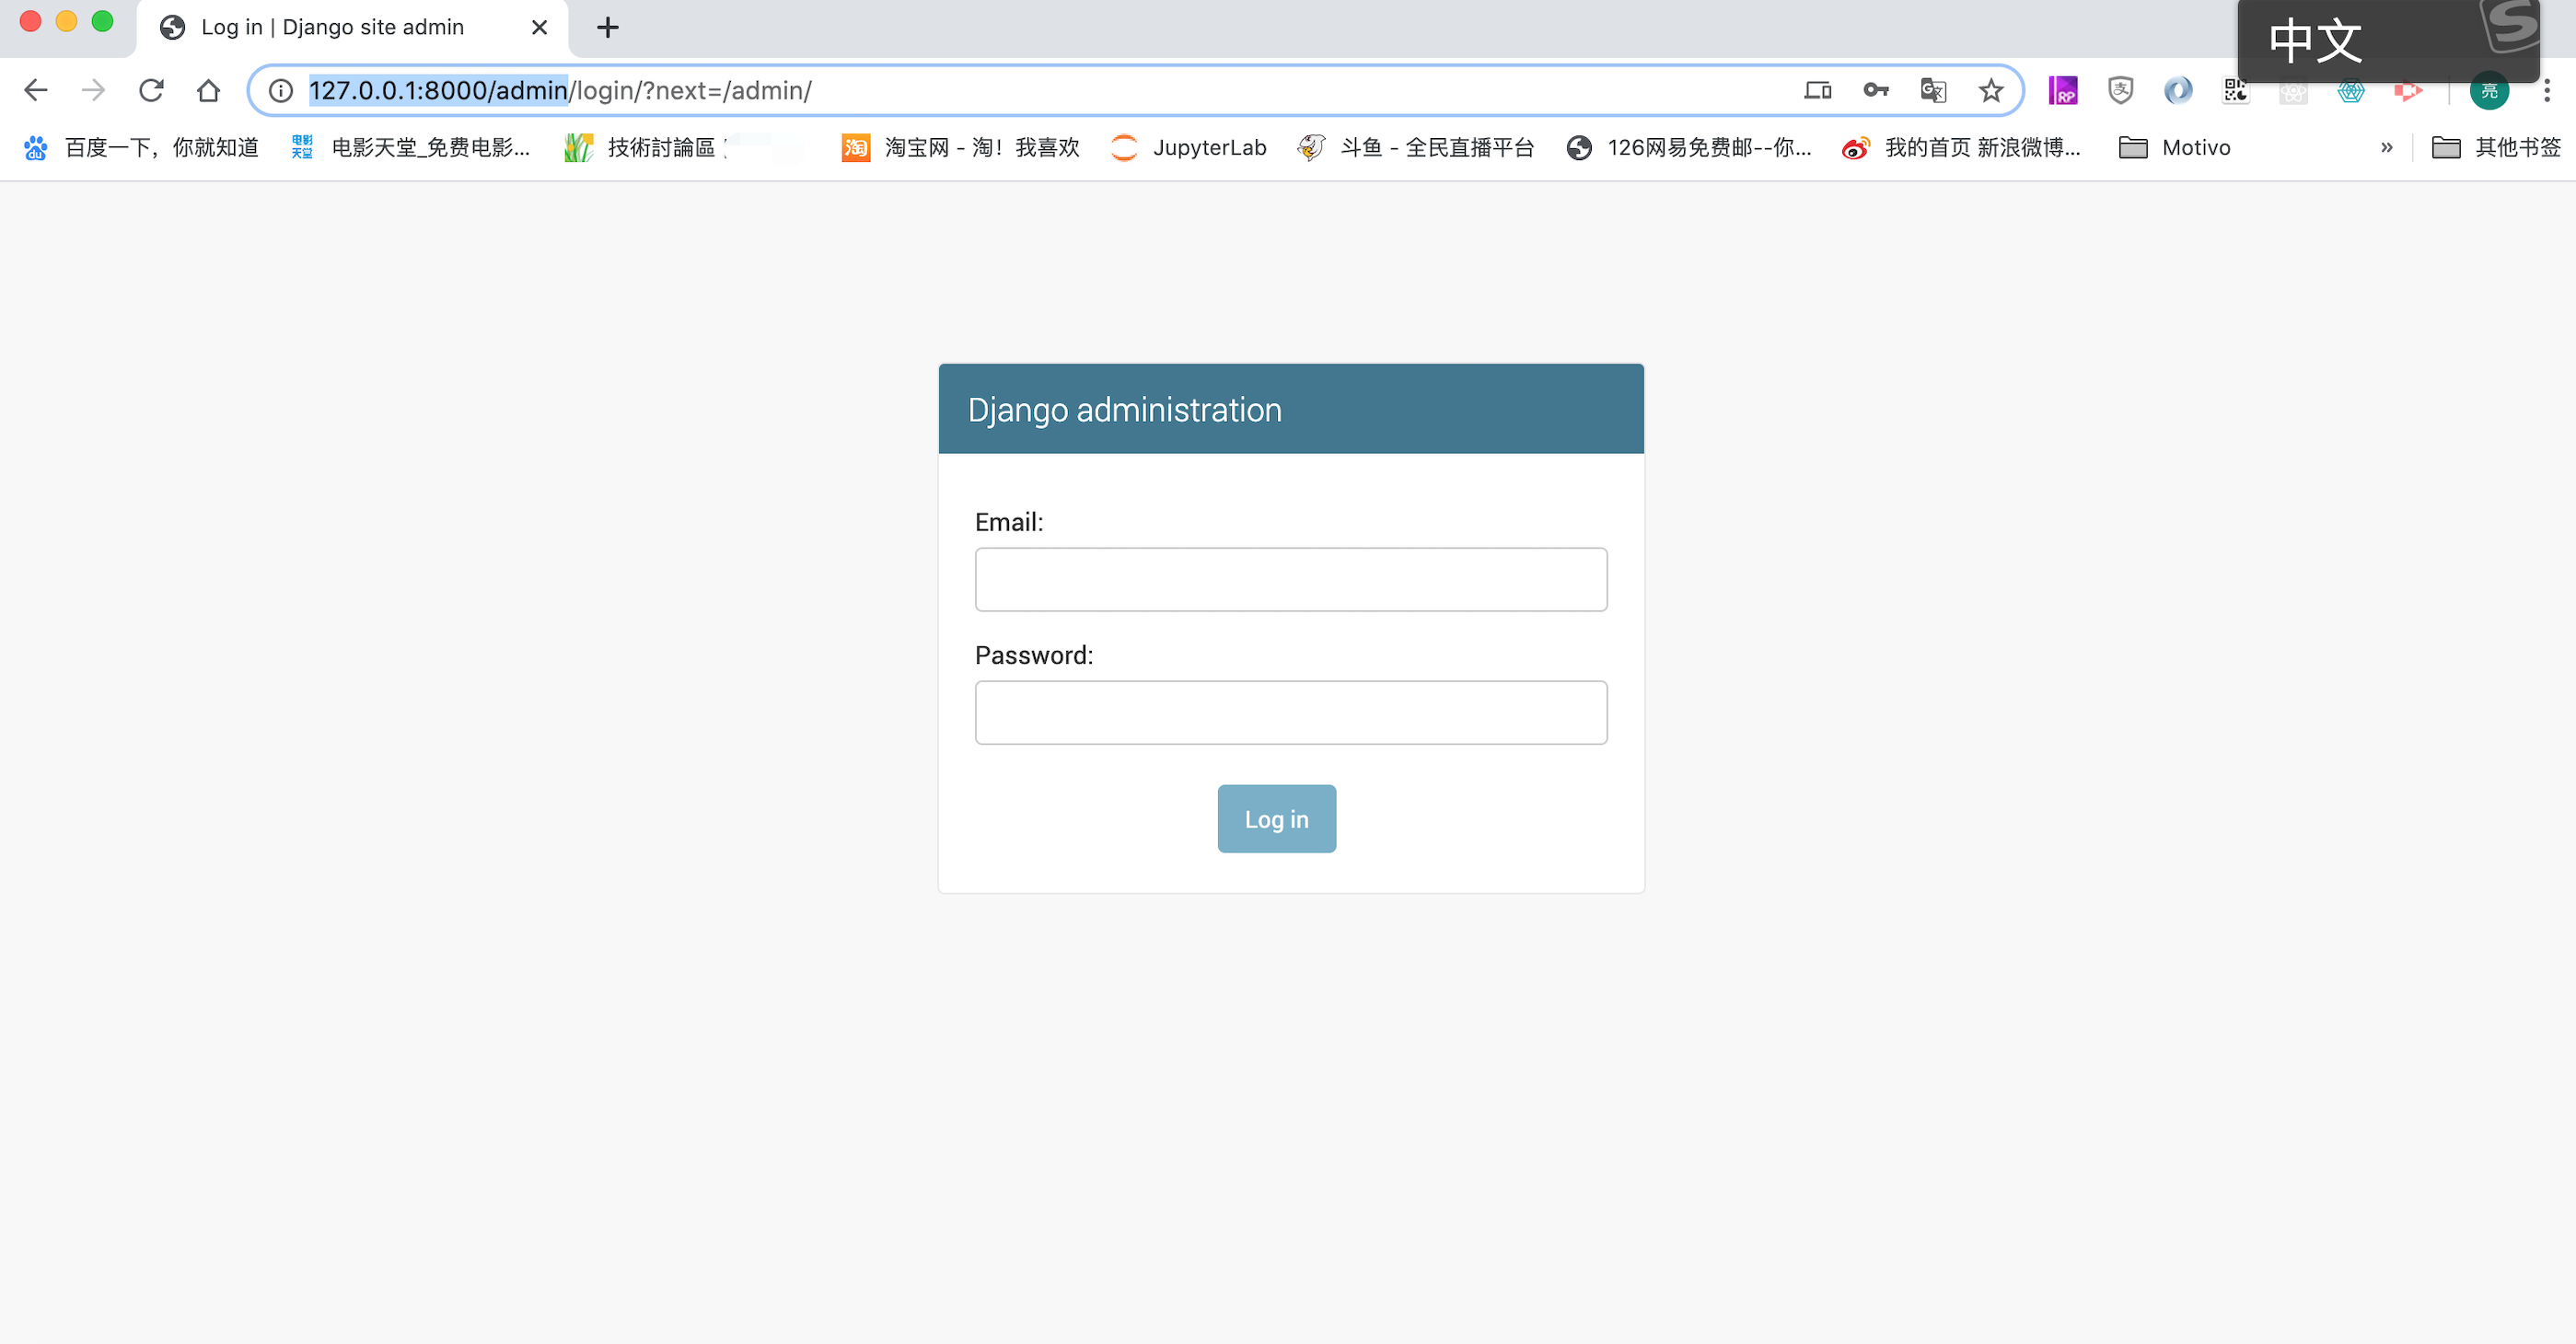Click the Axure RP extension icon
2576x1344 pixels.
(2062, 91)
